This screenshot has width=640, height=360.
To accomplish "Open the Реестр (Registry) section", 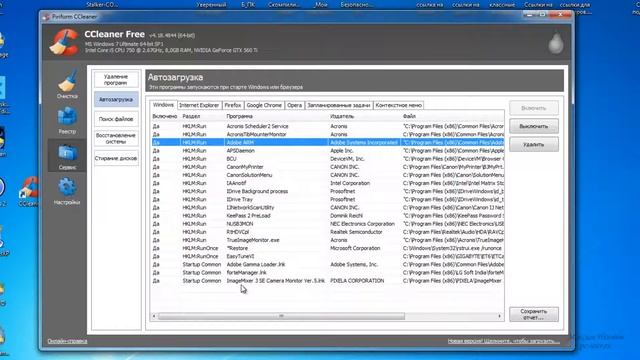I will click(x=67, y=120).
